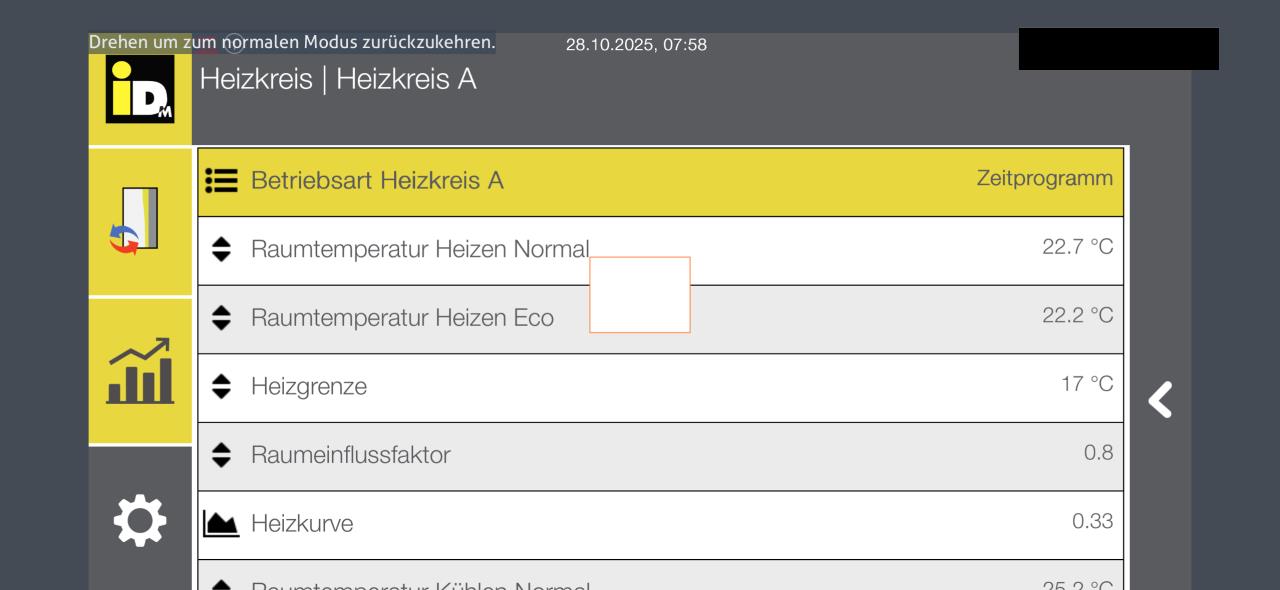
Task: Click the up-down arrows beside Raumtemperatur Heizen Normal
Action: (x=221, y=249)
